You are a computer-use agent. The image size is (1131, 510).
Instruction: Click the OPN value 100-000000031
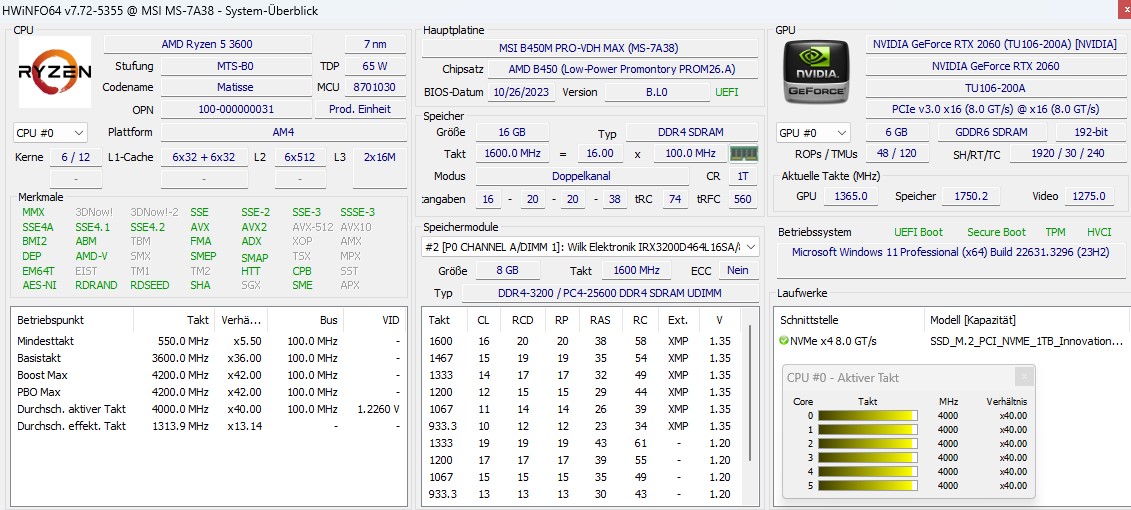coord(235,110)
